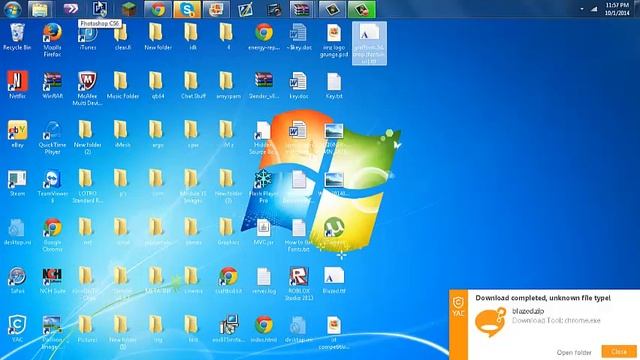This screenshot has width=640, height=360.
Task: Click the camera icon in the taskbar
Action: (274, 9)
